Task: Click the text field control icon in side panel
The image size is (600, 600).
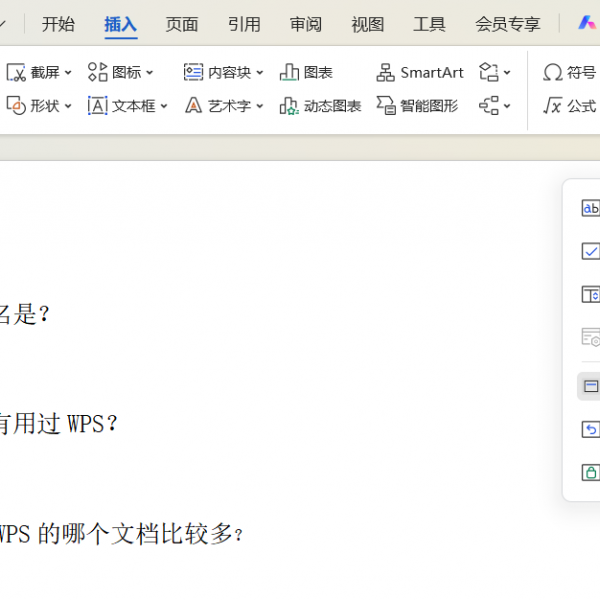Action: 590,208
